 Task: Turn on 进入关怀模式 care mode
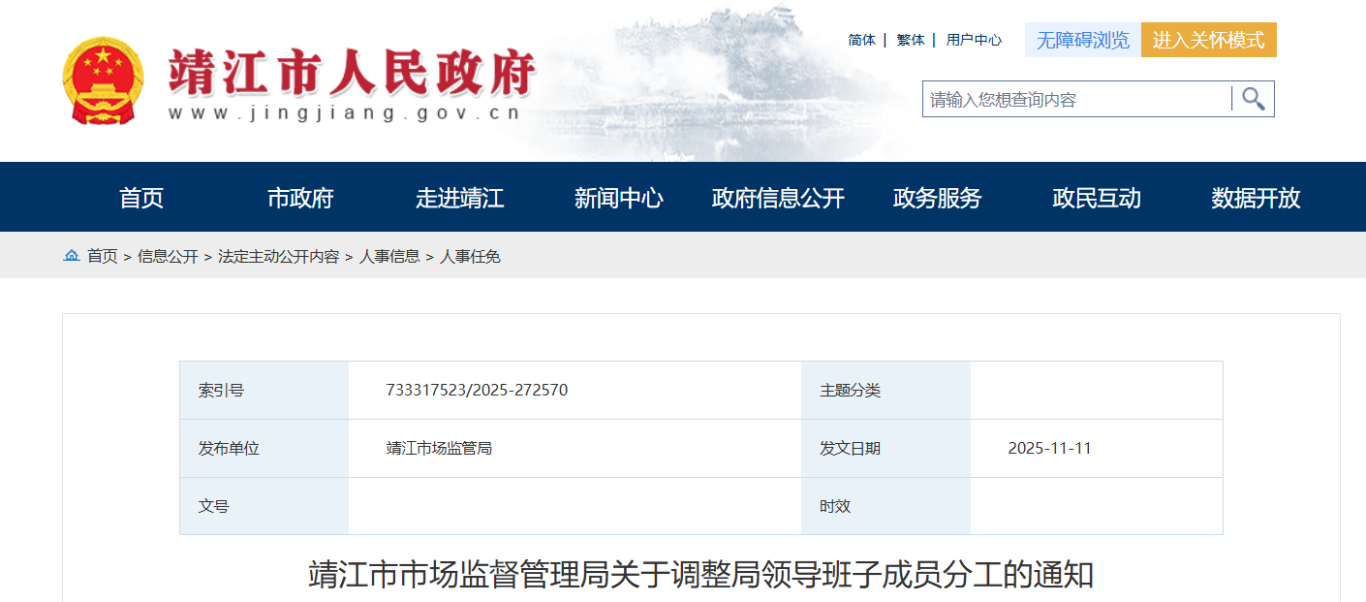click(x=1208, y=40)
